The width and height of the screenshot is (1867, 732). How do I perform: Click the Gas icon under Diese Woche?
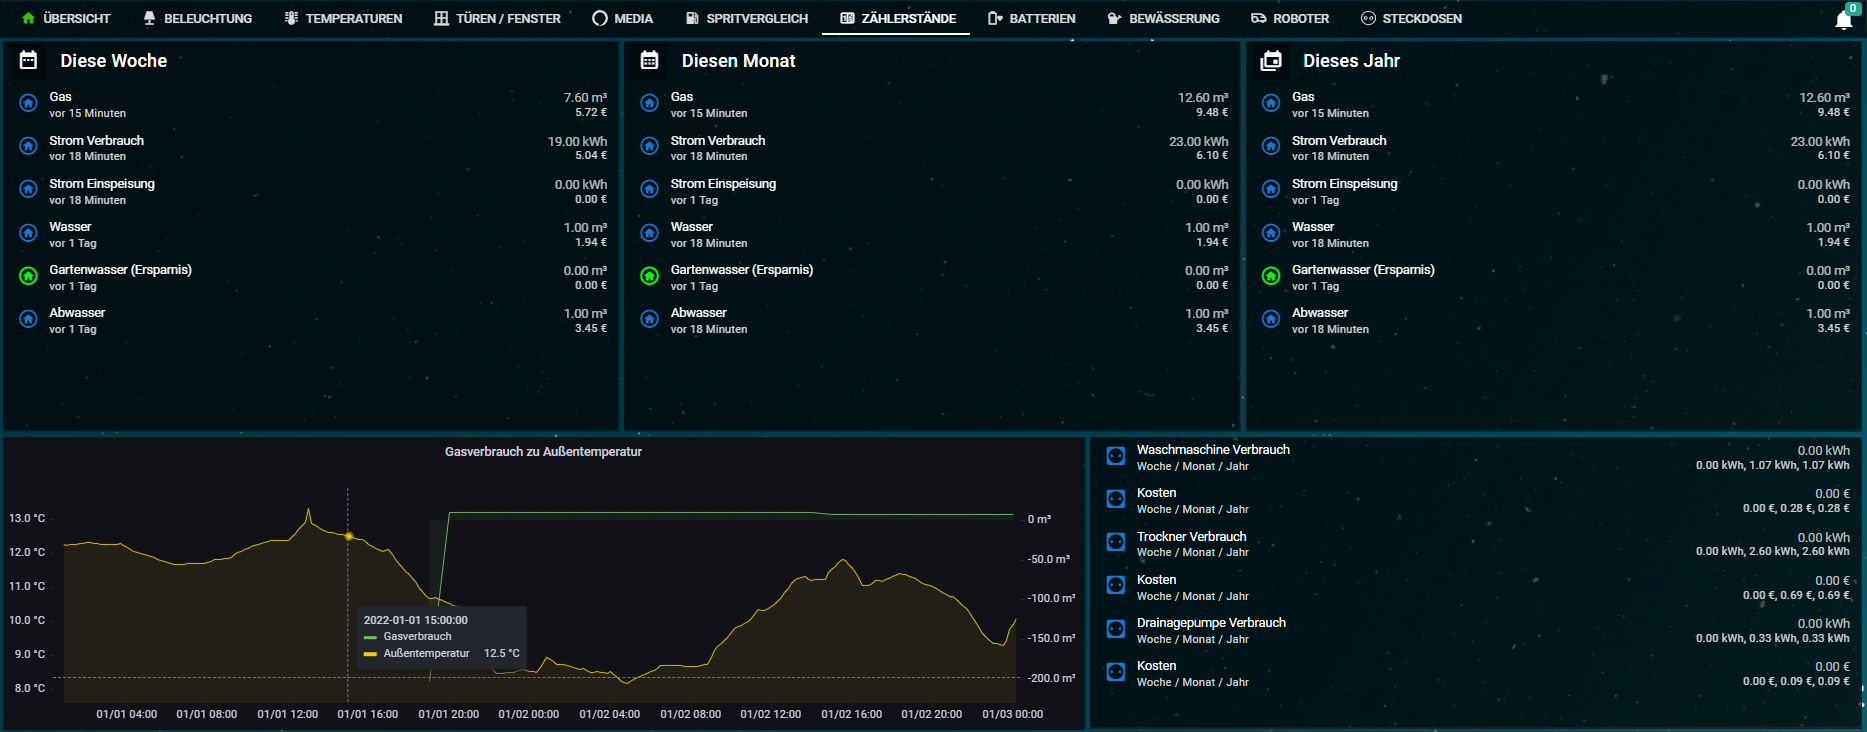29,103
